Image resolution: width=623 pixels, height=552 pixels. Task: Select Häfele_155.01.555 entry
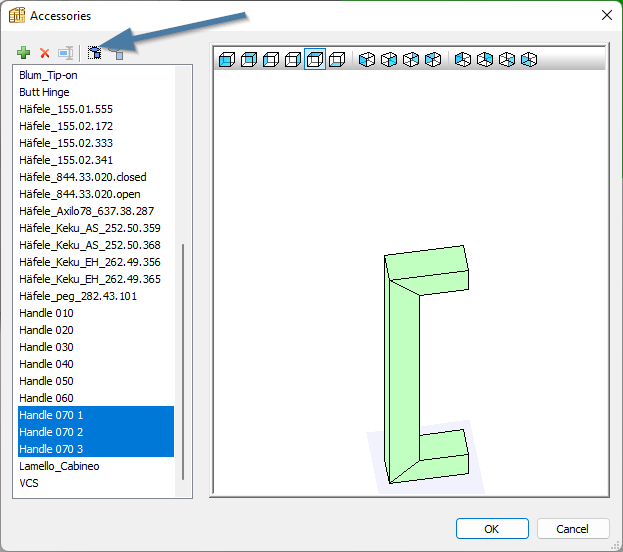pos(96,109)
